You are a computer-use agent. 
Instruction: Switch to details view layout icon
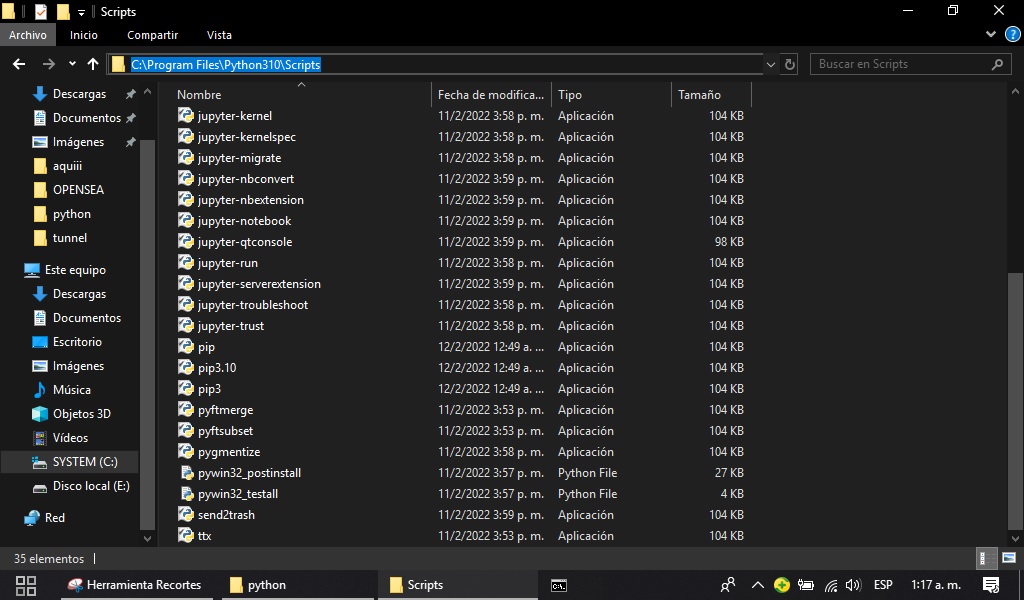coord(986,558)
